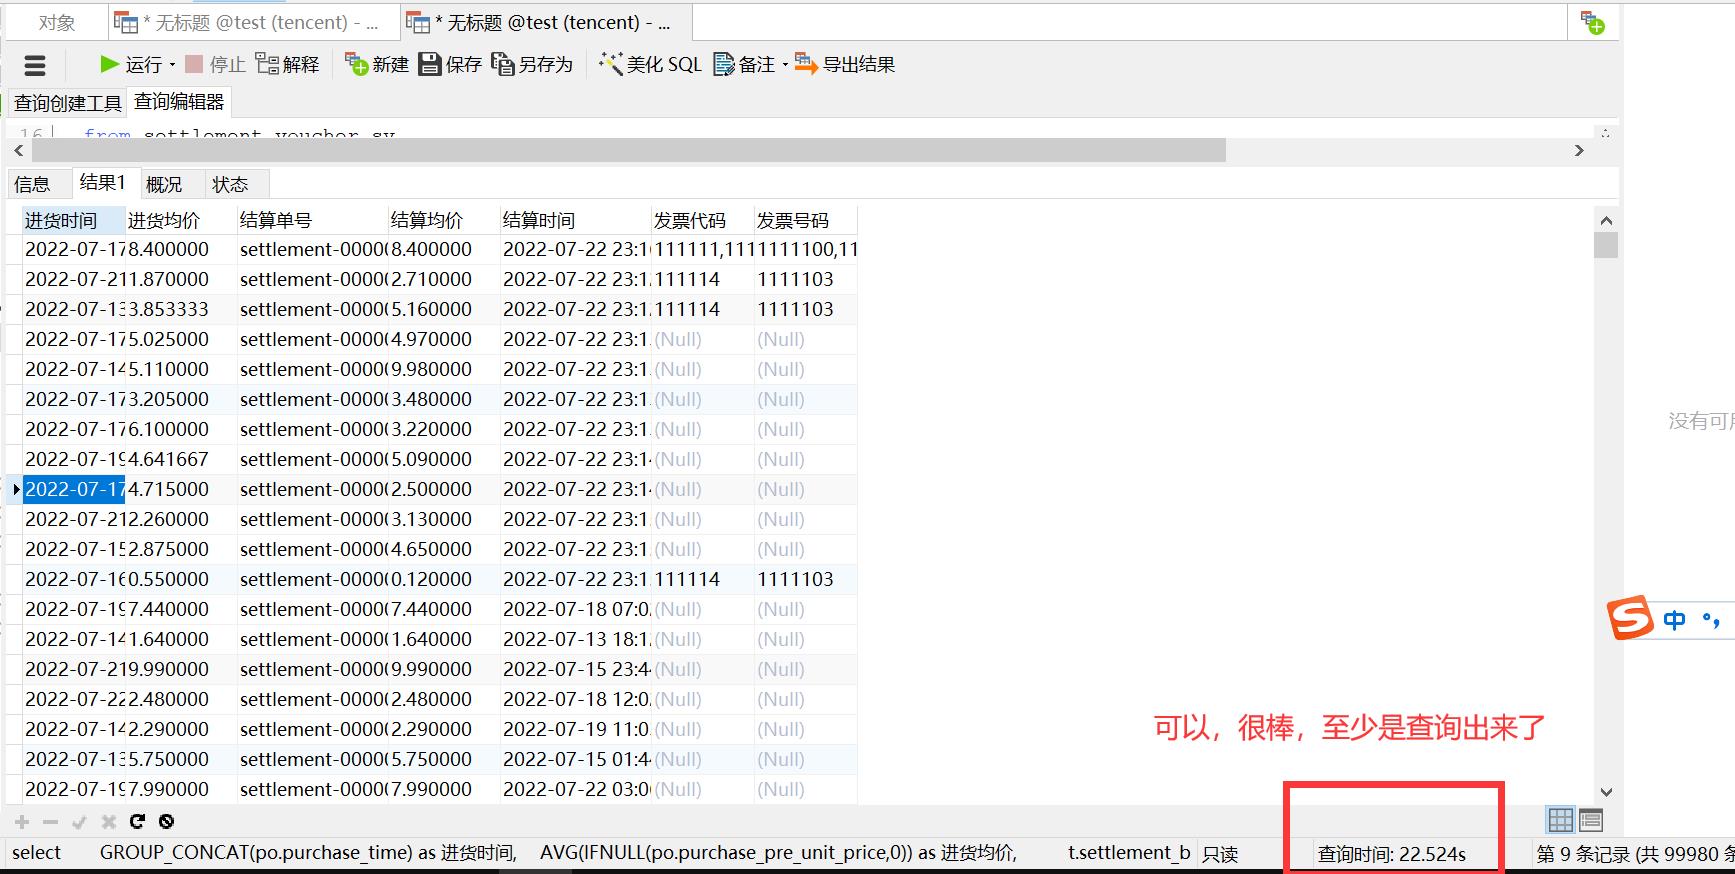
Task: Beautify SQL with 美化 SQL
Action: (x=650, y=65)
